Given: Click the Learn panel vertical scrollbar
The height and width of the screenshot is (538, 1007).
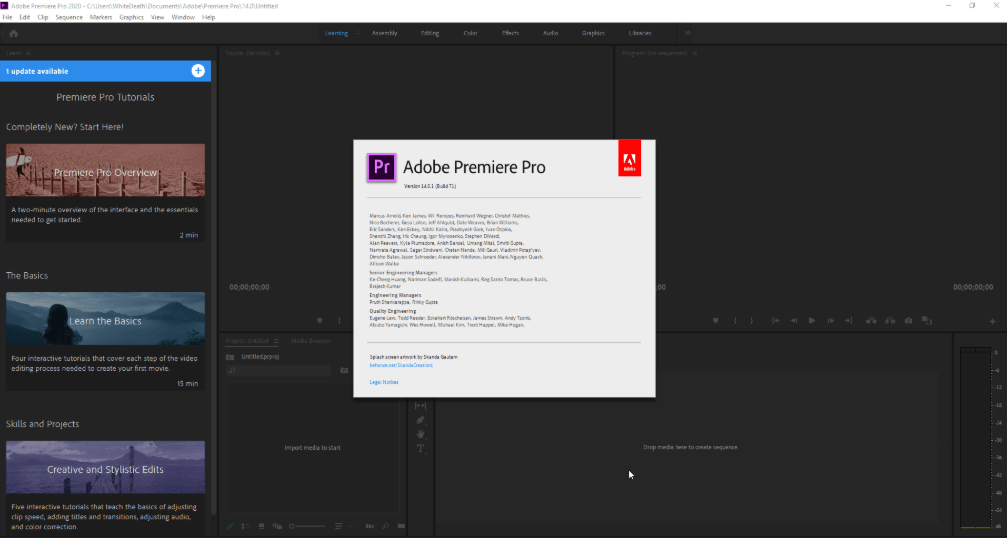Looking at the screenshot, I should coord(214,289).
